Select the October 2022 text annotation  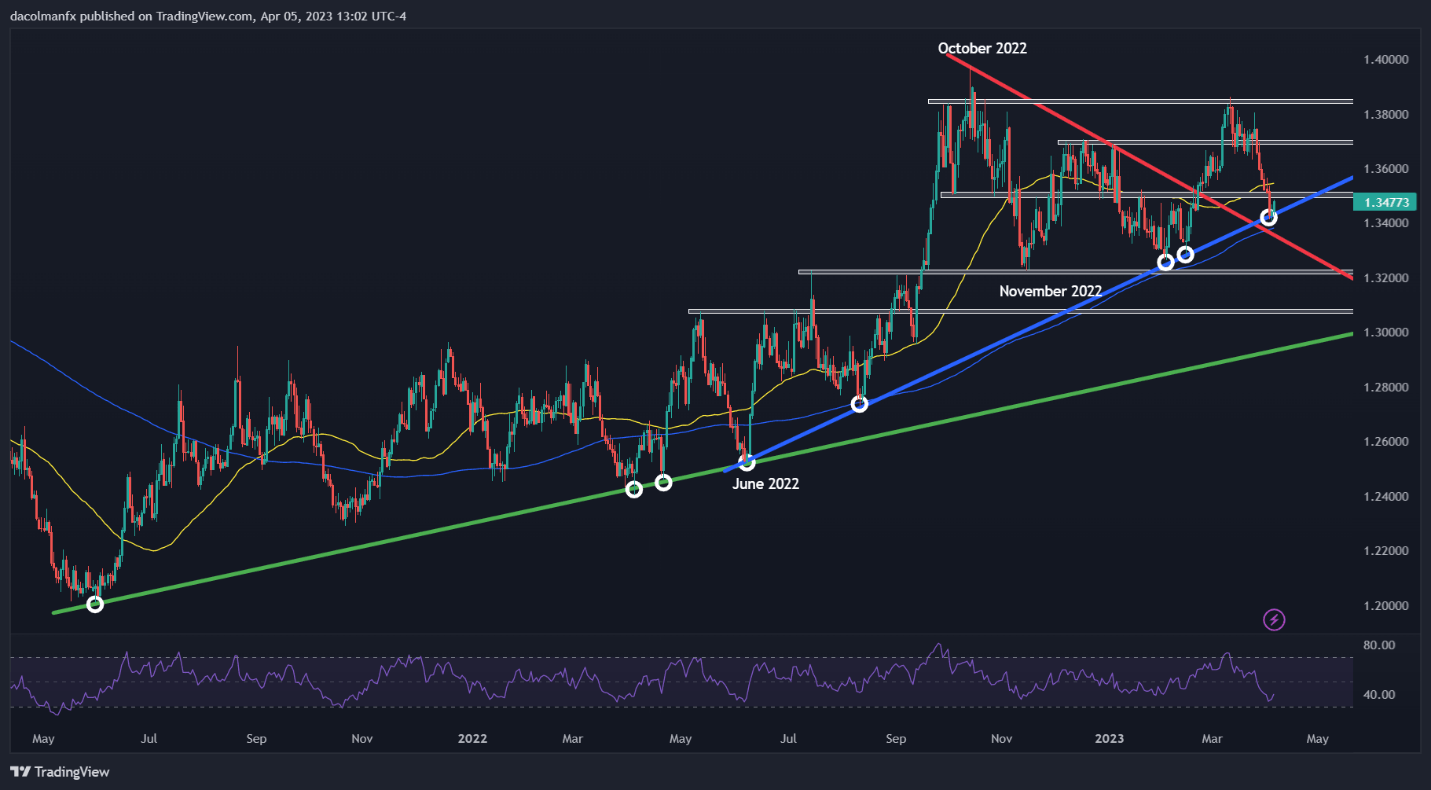point(982,48)
